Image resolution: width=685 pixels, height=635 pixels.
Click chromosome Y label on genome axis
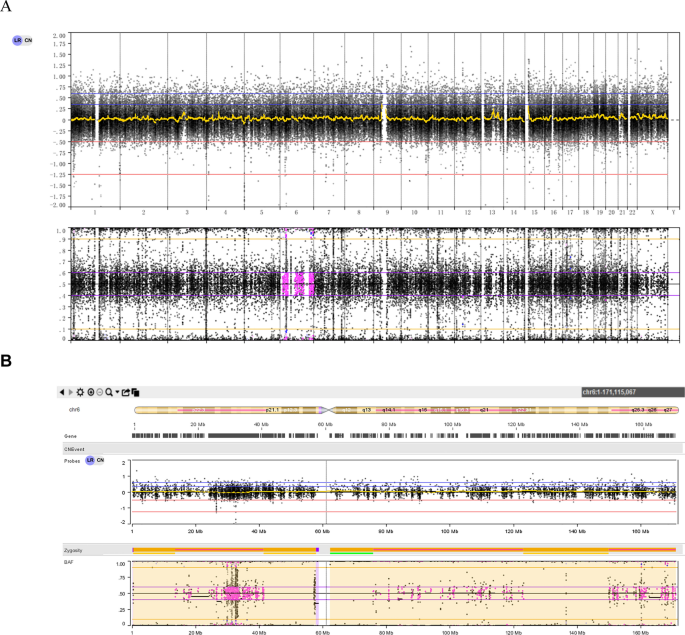673,212
